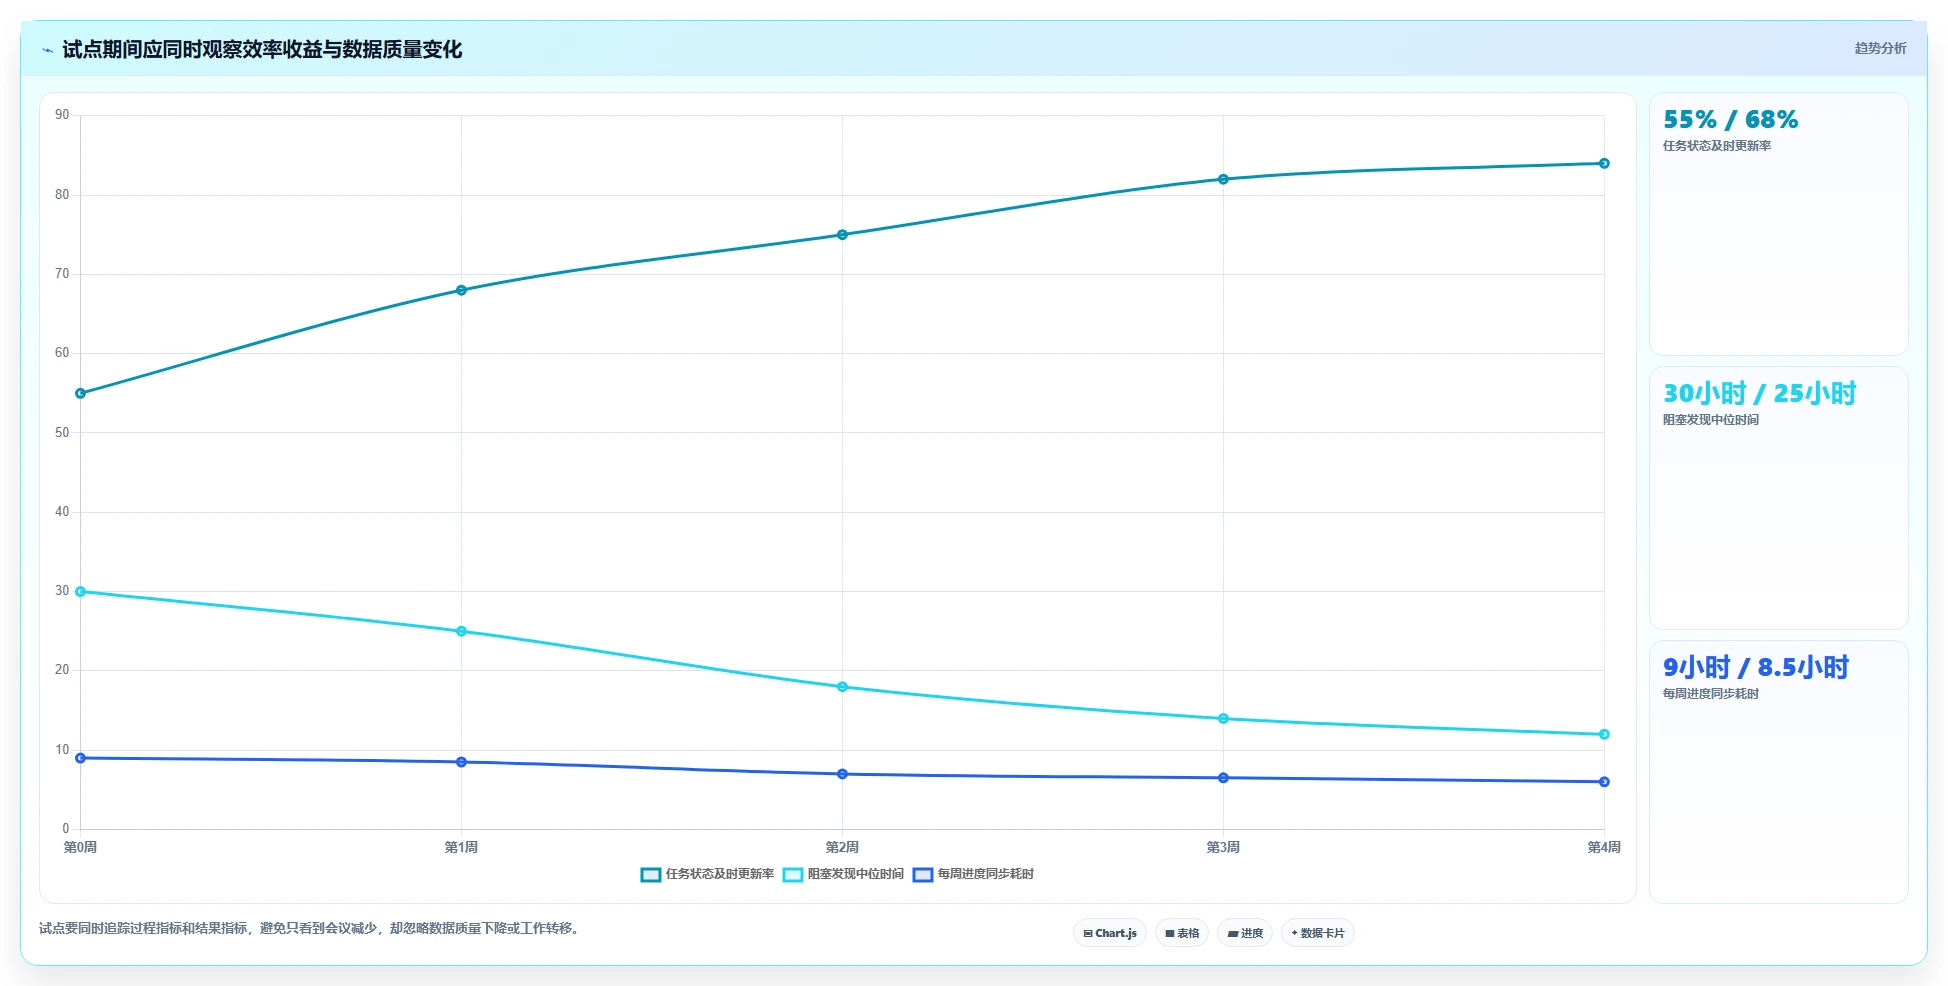The image size is (1948, 986).
Task: Click the 第2周 x-axis label
Action: pos(842,848)
